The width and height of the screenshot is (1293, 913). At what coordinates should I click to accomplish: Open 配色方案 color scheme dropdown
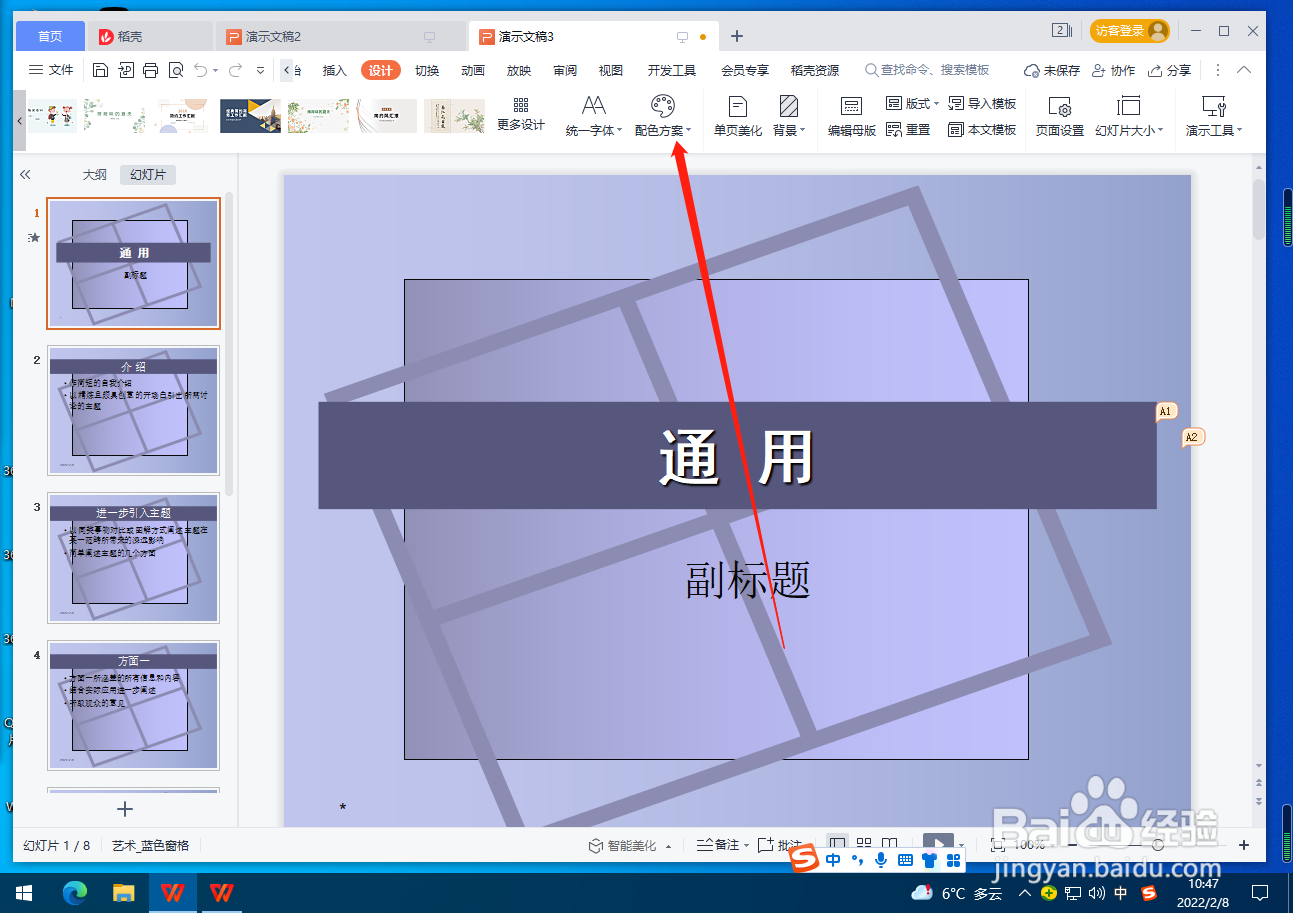663,116
